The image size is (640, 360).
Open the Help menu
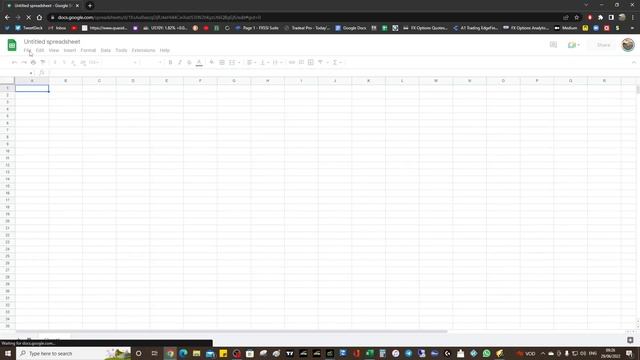(x=164, y=50)
